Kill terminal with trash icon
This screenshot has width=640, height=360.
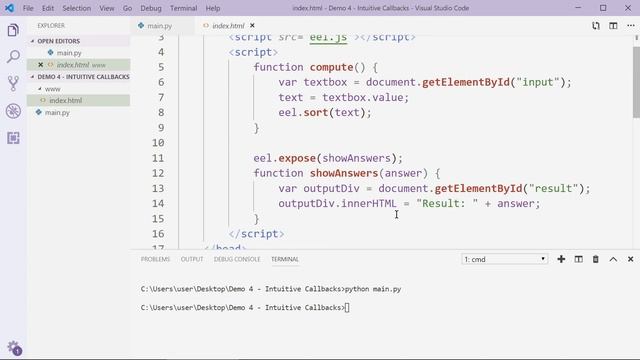pyautogui.click(x=596, y=259)
